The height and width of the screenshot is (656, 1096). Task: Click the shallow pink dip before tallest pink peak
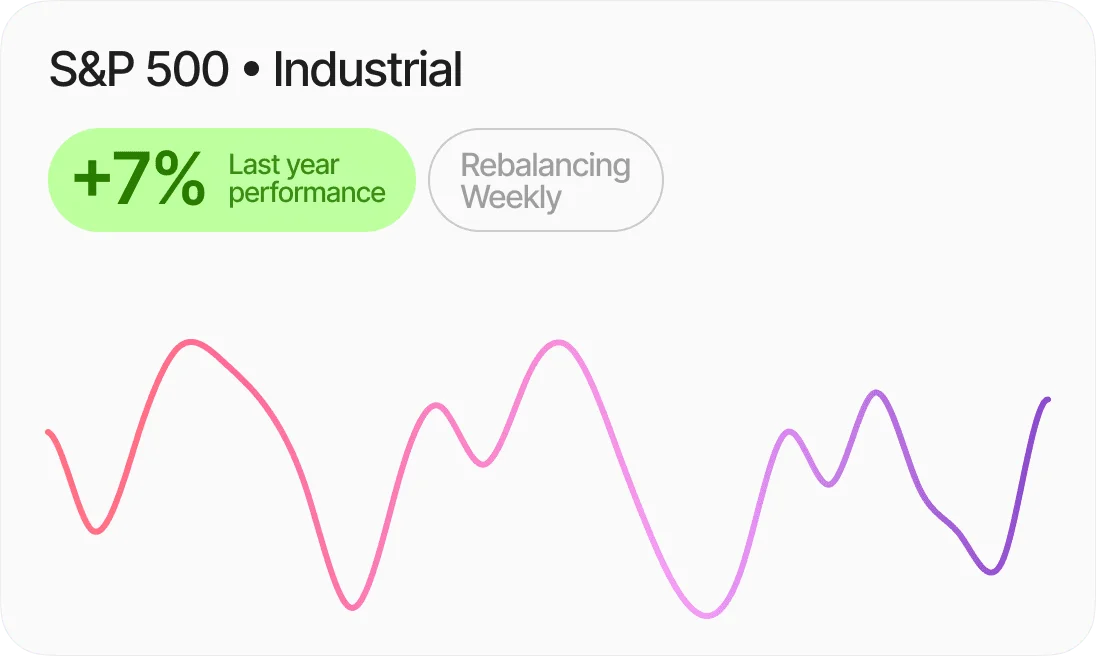[x=483, y=464]
